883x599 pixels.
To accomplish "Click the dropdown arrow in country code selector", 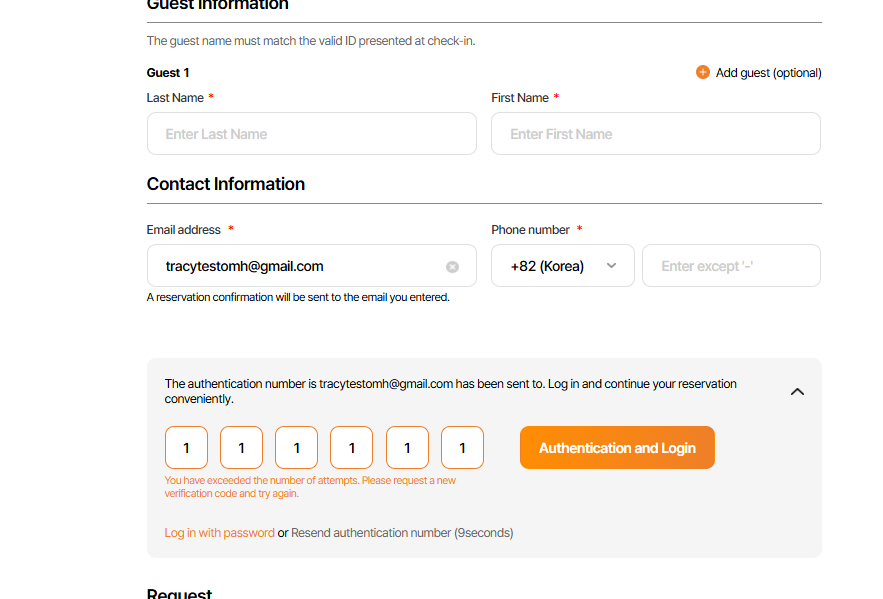I will (612, 266).
